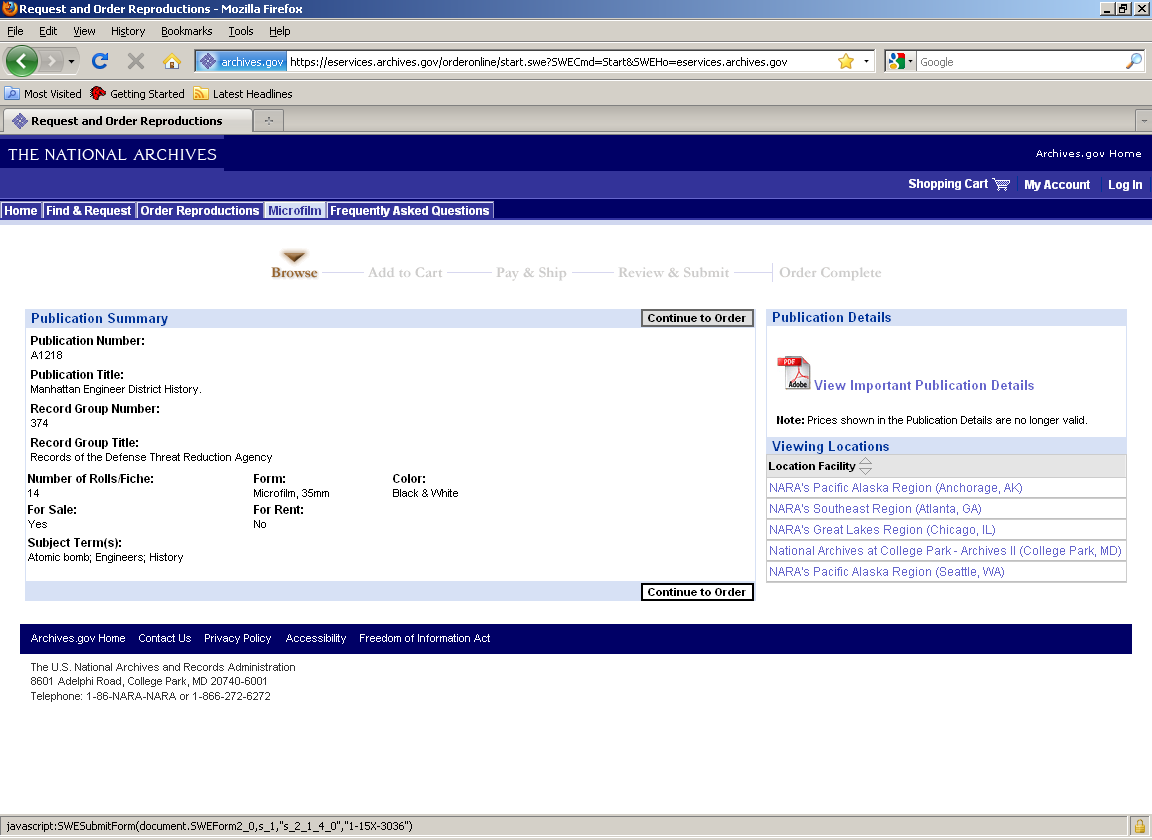Click publication number A1218 text
1152x840 pixels.
click(46, 355)
